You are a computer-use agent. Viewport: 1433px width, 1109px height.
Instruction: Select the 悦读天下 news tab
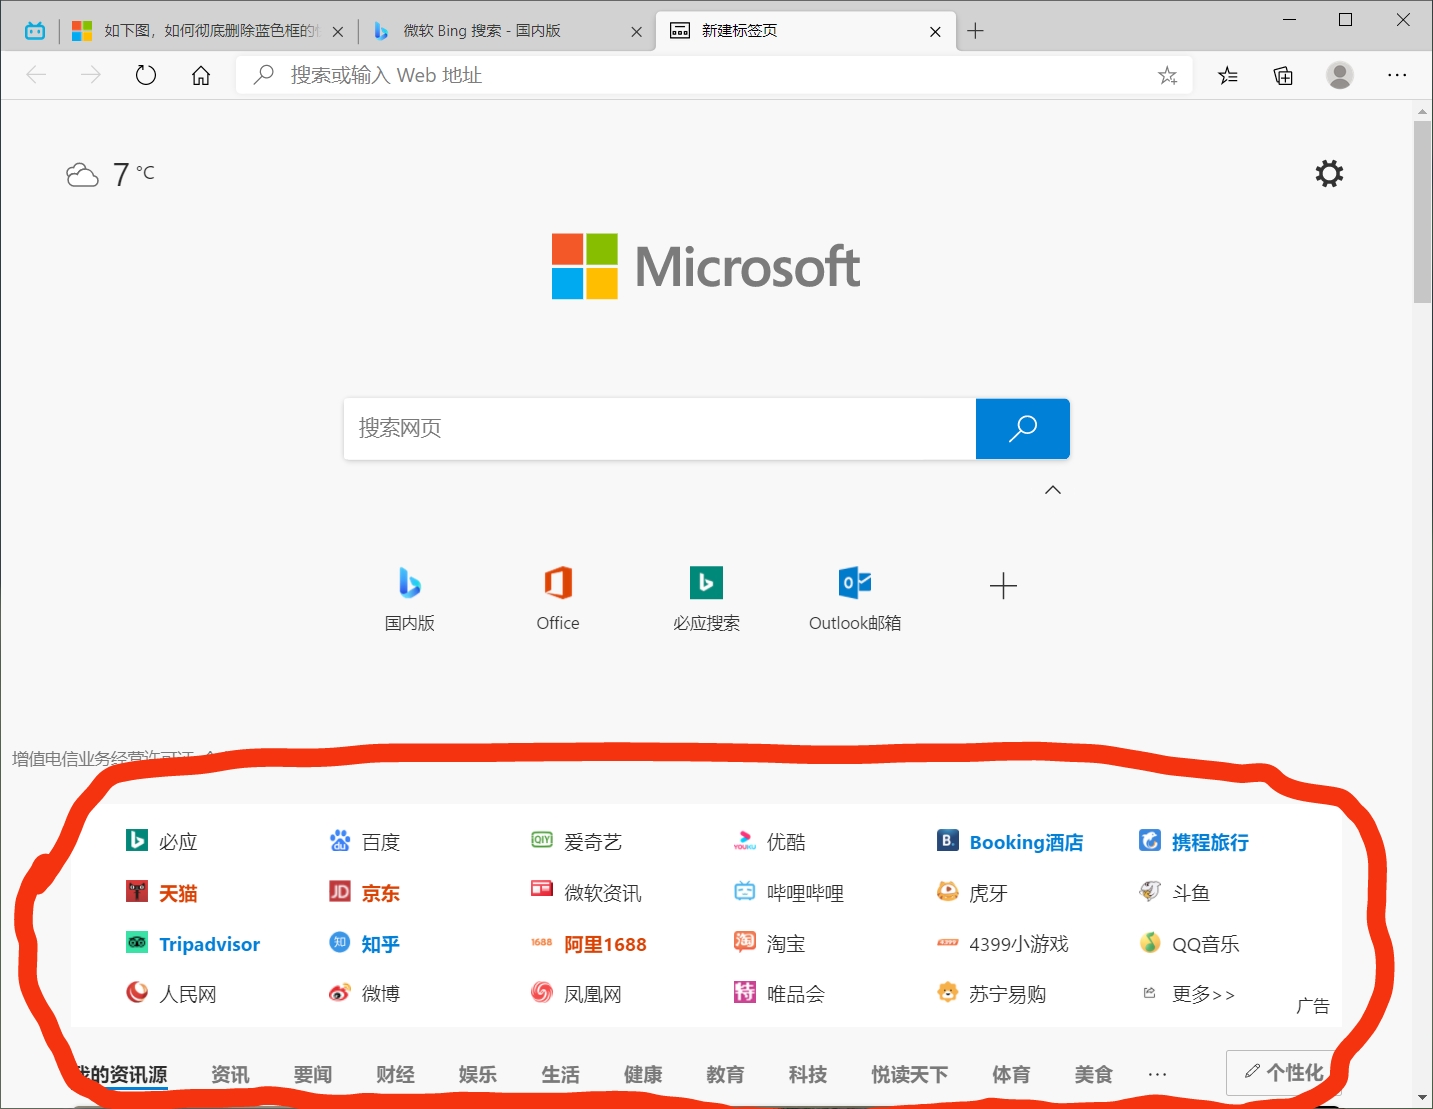click(910, 1074)
